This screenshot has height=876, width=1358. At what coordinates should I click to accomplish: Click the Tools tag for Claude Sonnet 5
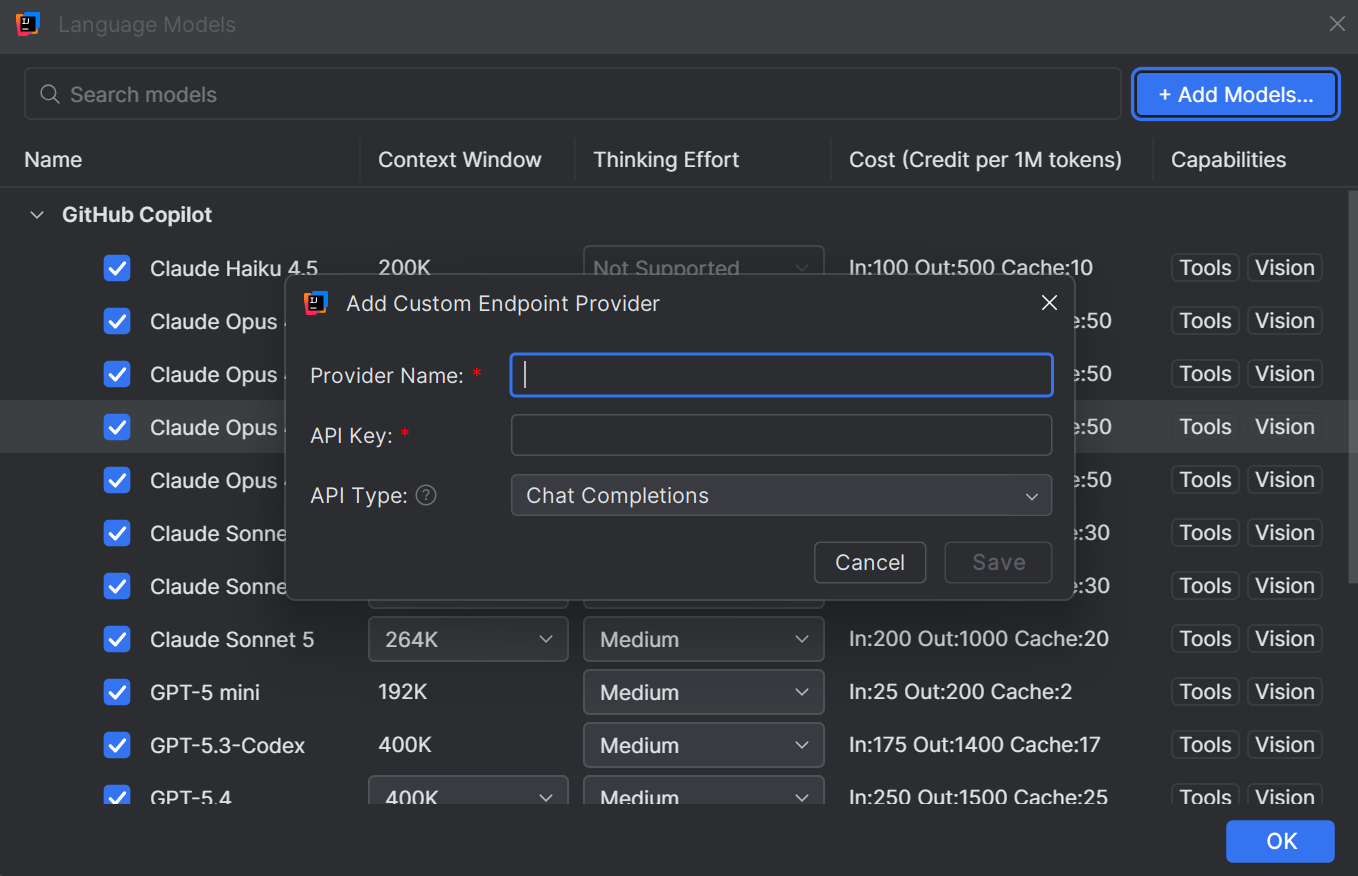pos(1205,639)
